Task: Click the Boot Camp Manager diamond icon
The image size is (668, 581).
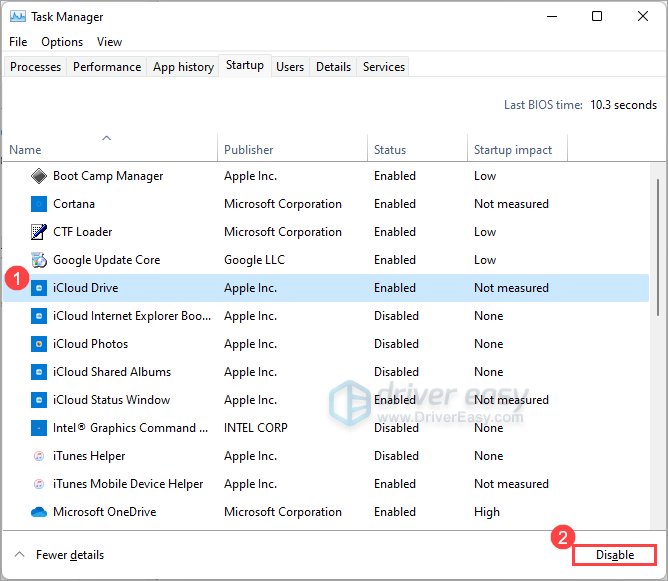Action: coord(39,176)
